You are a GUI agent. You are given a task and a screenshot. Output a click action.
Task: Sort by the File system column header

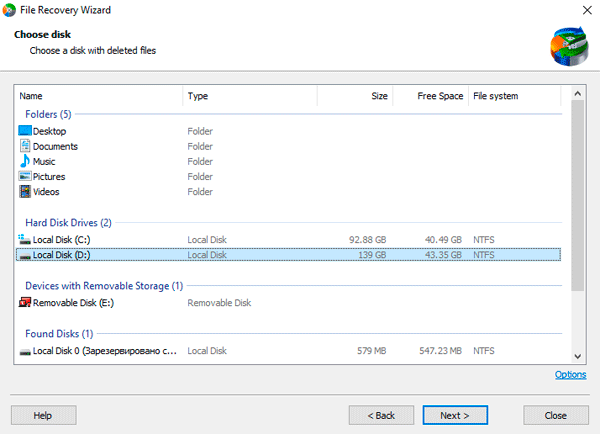[x=514, y=96]
